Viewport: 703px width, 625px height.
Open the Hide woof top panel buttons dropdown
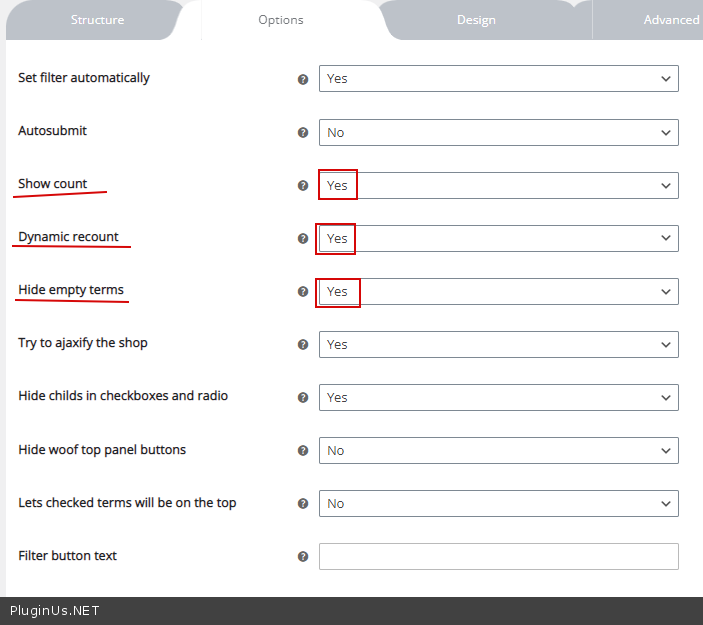pos(498,450)
